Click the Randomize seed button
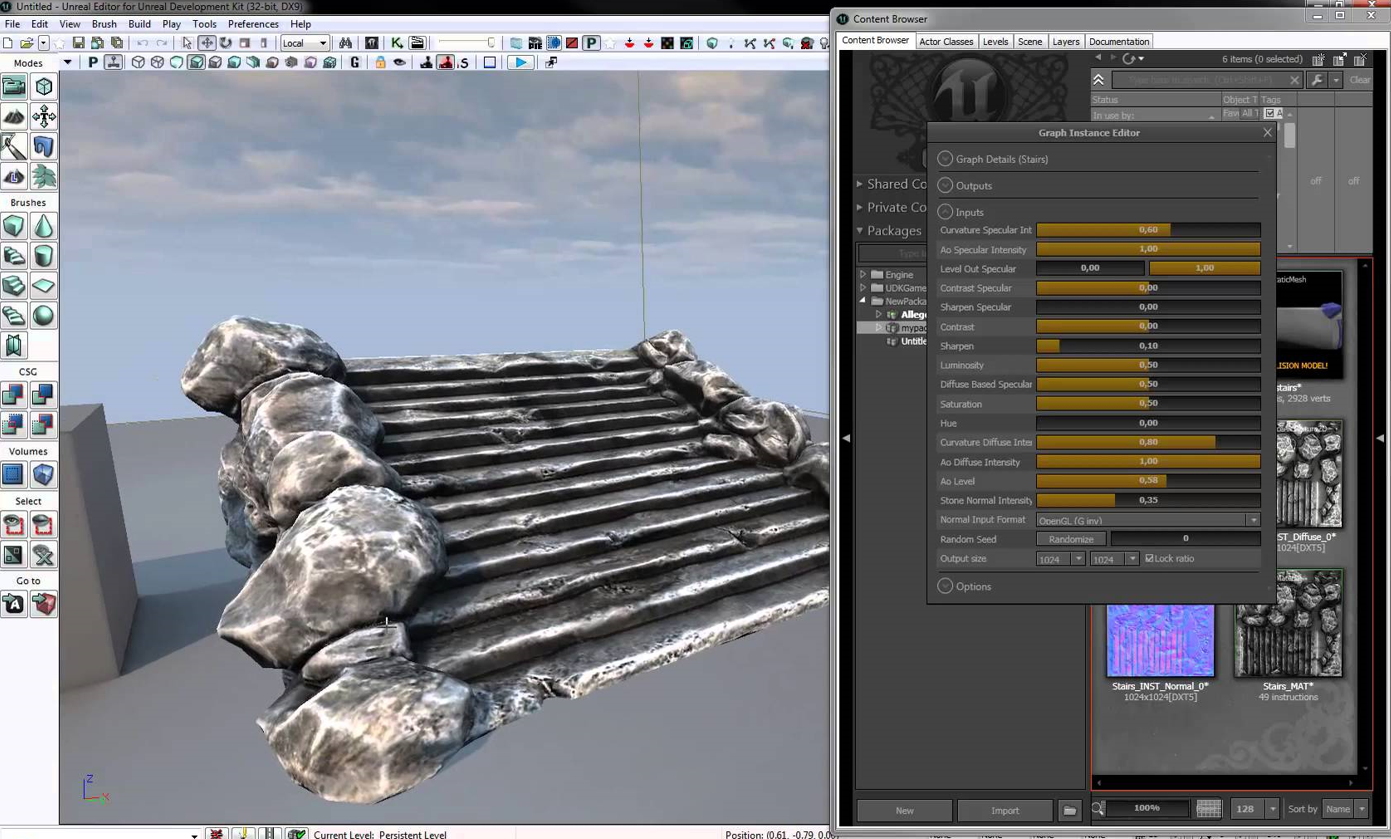 1071,539
